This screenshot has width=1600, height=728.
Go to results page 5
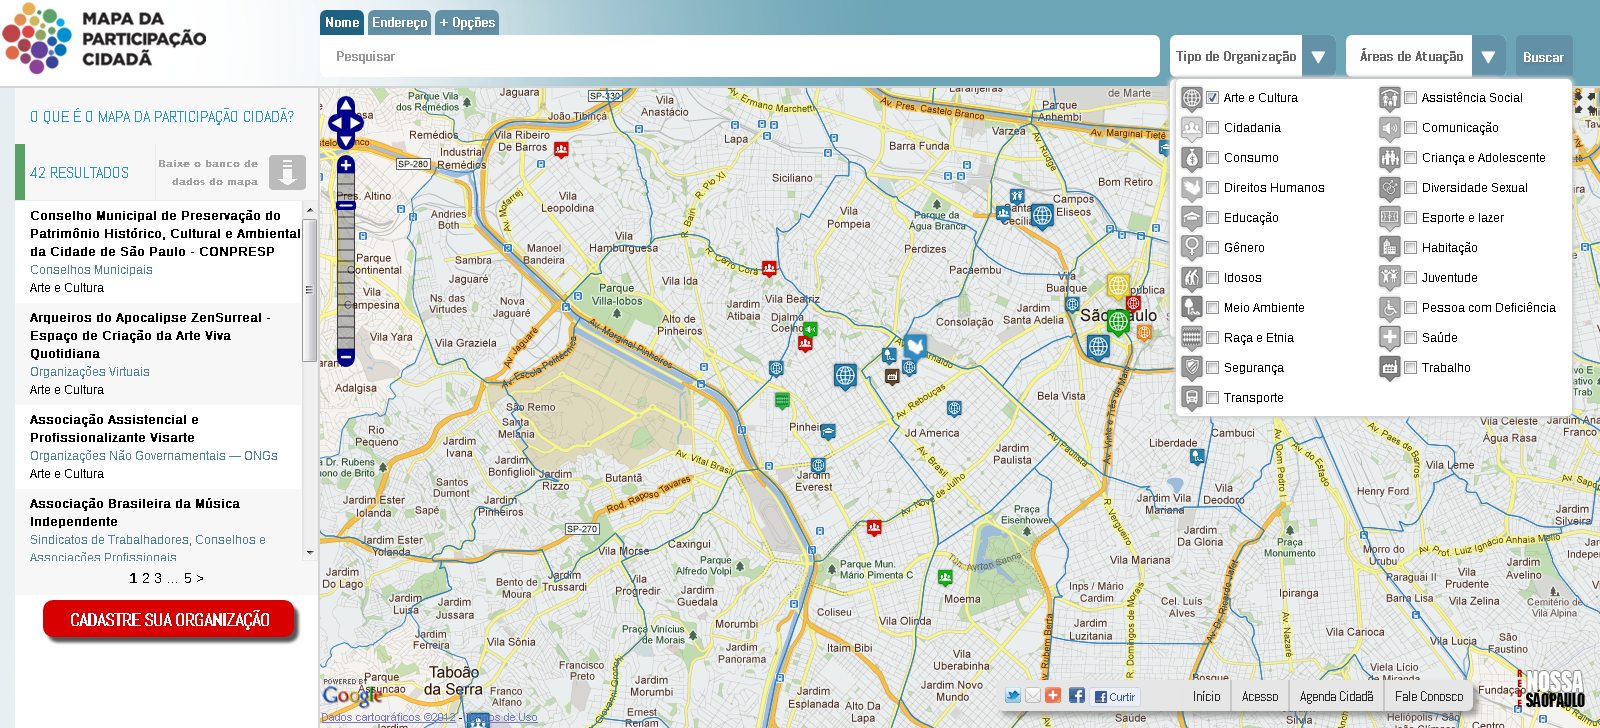pyautogui.click(x=187, y=578)
